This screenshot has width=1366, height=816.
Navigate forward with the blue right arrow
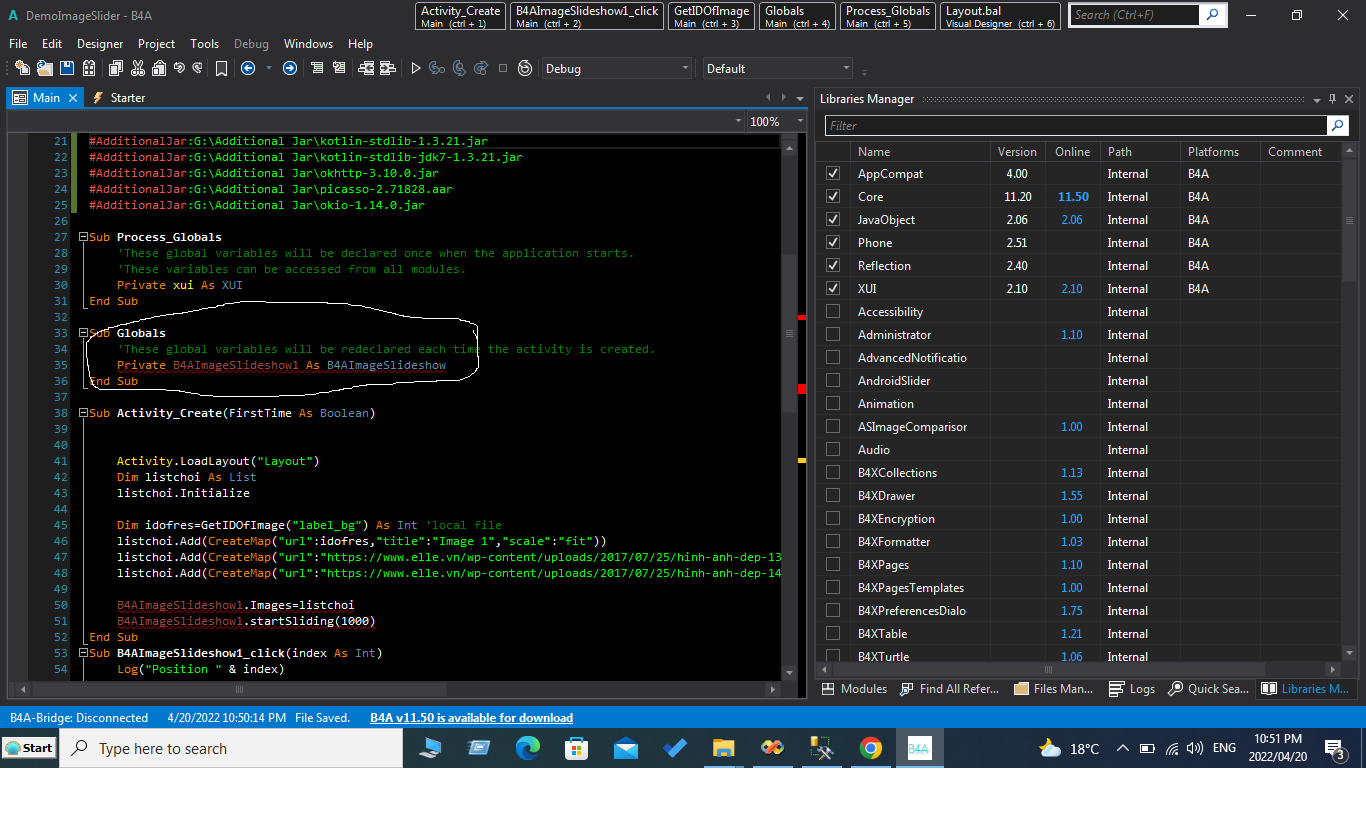[289, 68]
